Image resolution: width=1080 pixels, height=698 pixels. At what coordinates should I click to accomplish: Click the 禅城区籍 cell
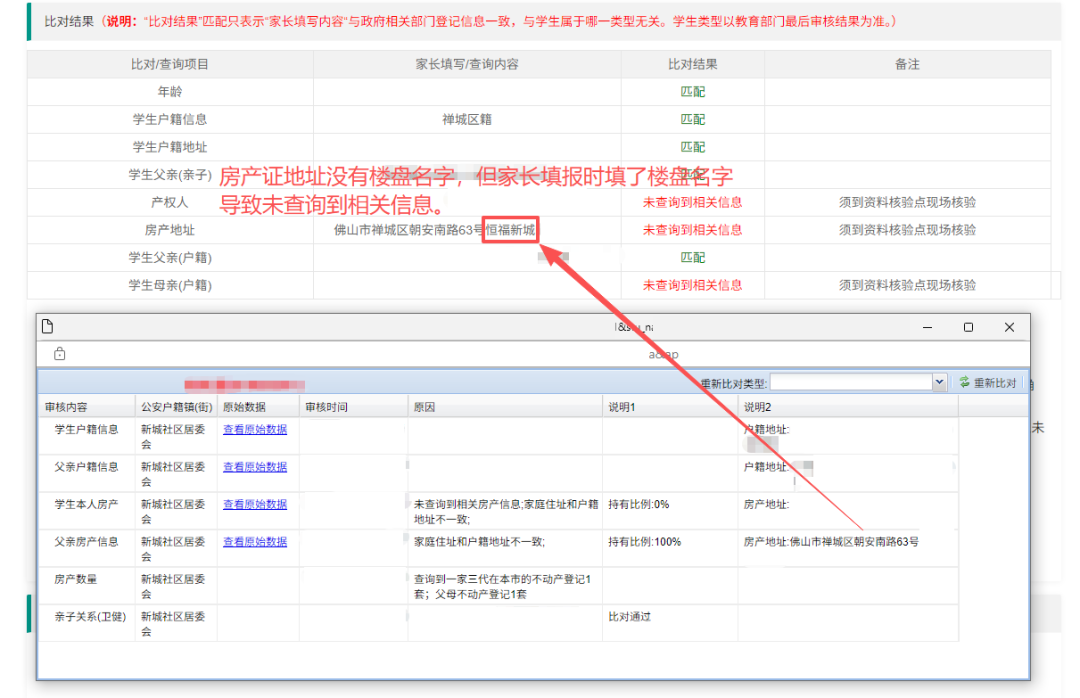(467, 119)
